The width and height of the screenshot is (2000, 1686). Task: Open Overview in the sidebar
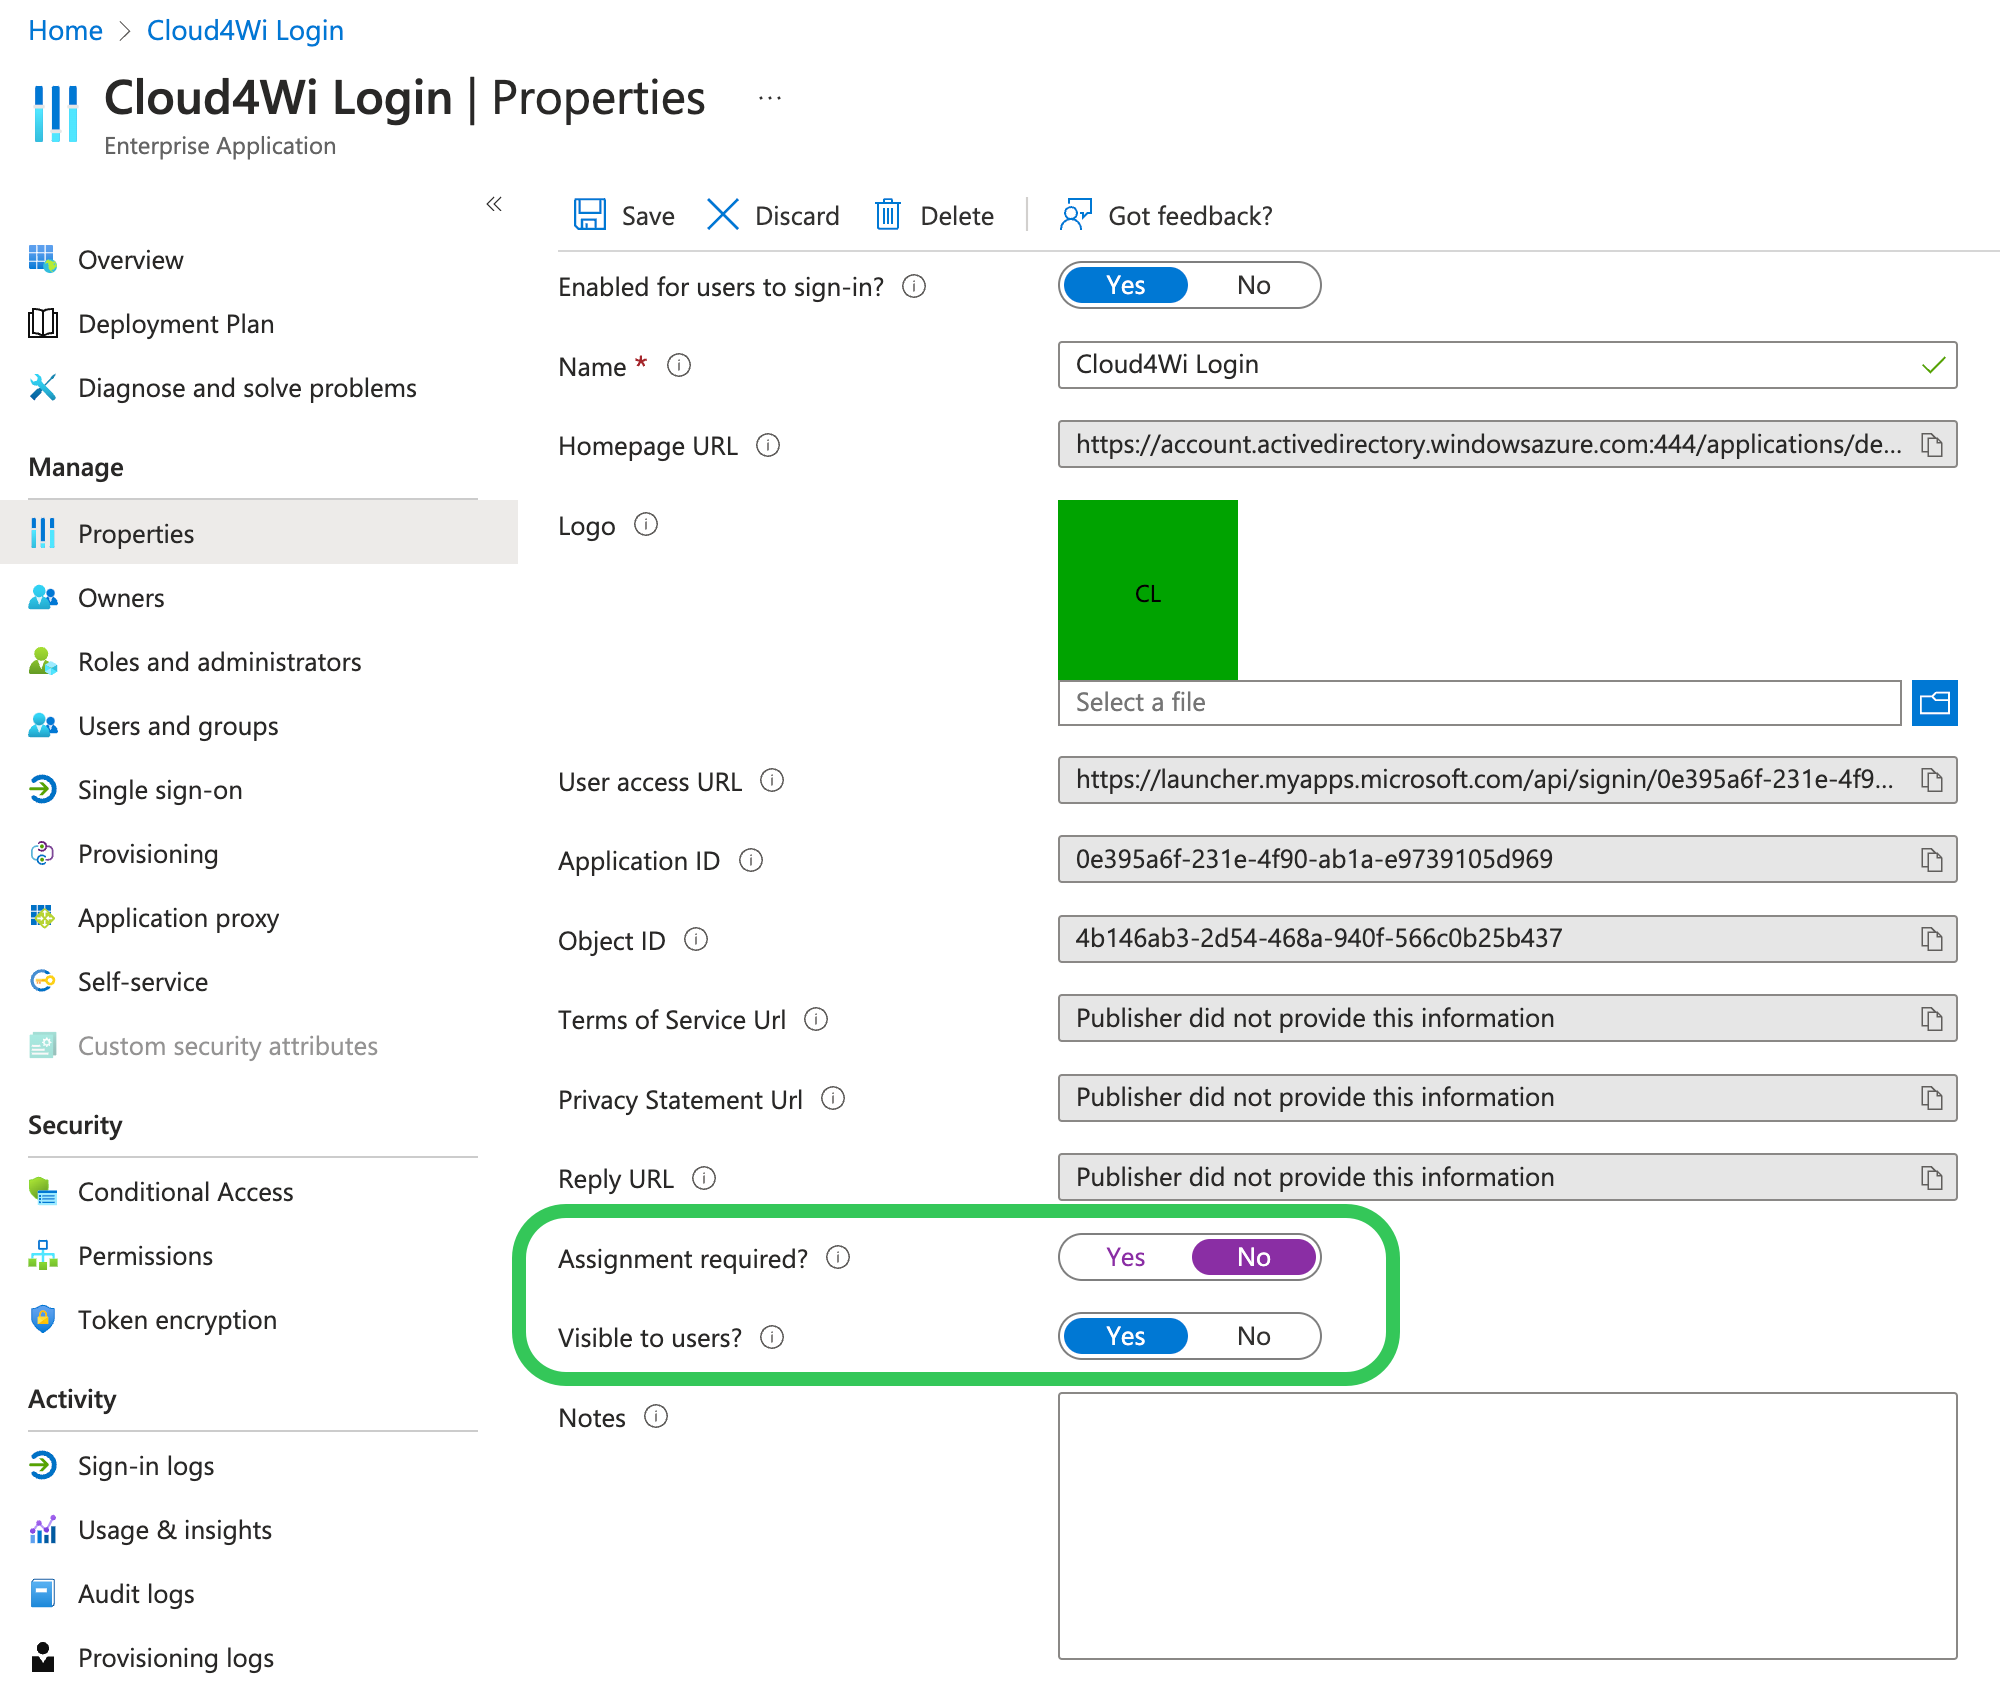pyautogui.click(x=258, y=260)
